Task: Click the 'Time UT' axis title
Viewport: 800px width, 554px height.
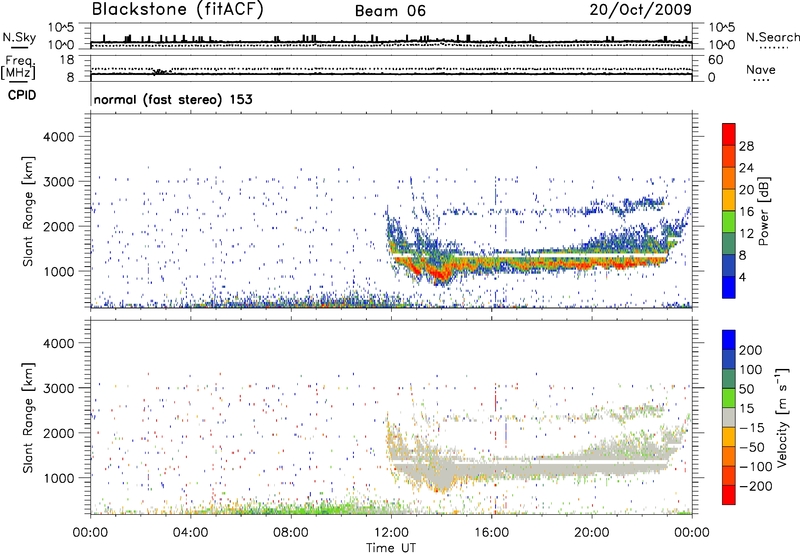Action: [391, 548]
